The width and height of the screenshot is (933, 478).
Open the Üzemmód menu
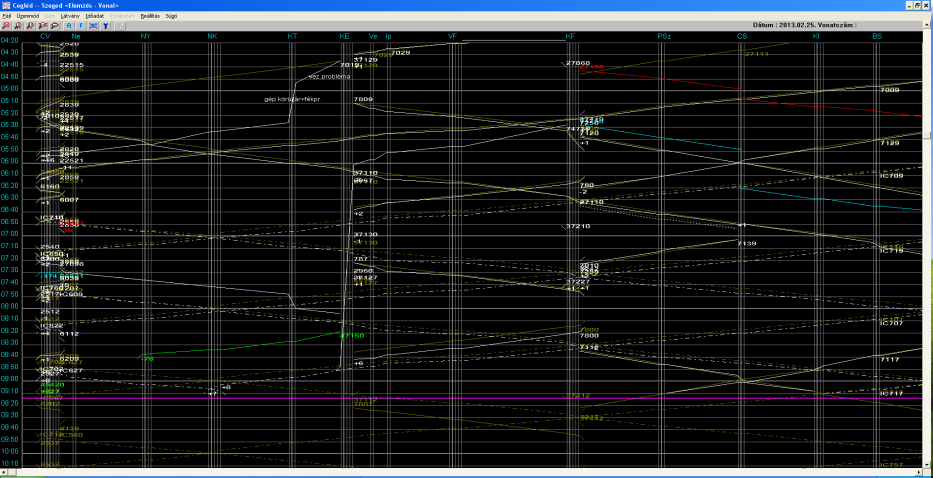pos(27,16)
